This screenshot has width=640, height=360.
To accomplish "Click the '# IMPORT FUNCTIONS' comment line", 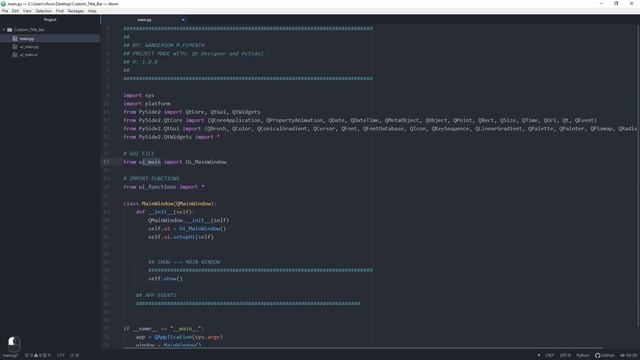I will click(x=151, y=179).
